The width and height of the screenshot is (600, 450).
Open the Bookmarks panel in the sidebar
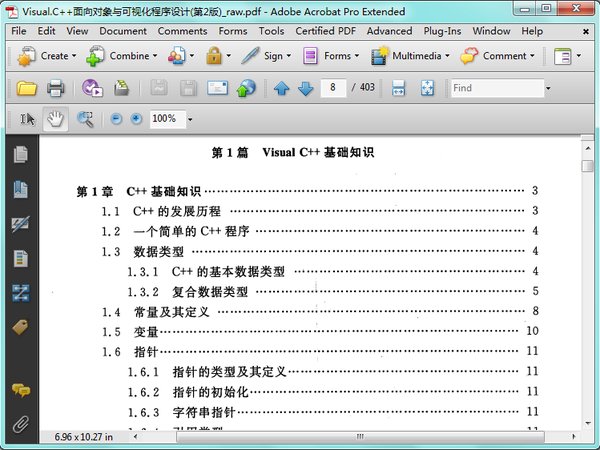tap(21, 189)
